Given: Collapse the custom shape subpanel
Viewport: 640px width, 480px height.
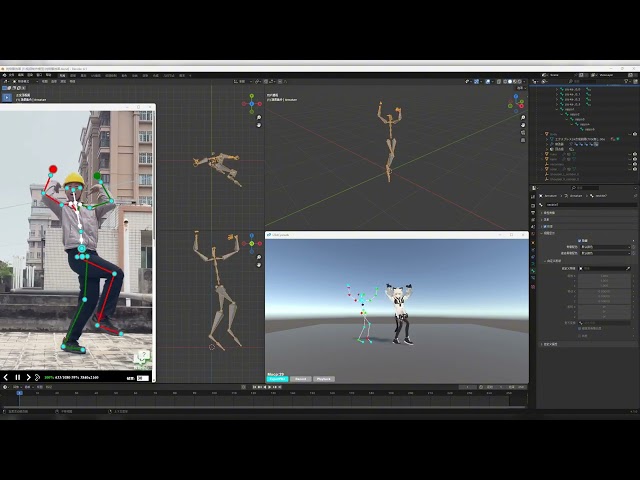Looking at the screenshot, I should click(x=545, y=261).
